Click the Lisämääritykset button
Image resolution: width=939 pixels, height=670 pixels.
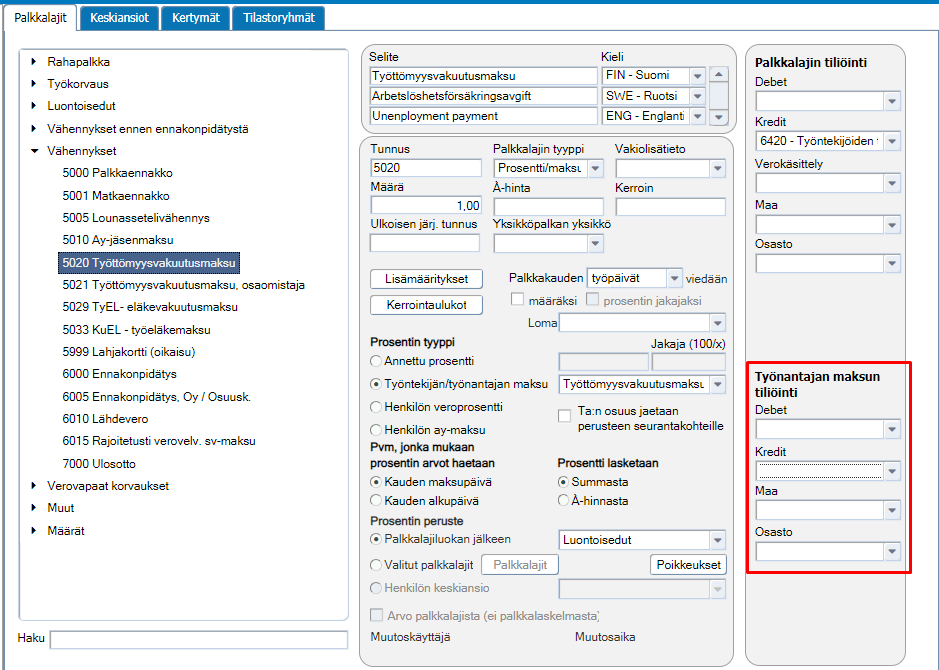426,279
